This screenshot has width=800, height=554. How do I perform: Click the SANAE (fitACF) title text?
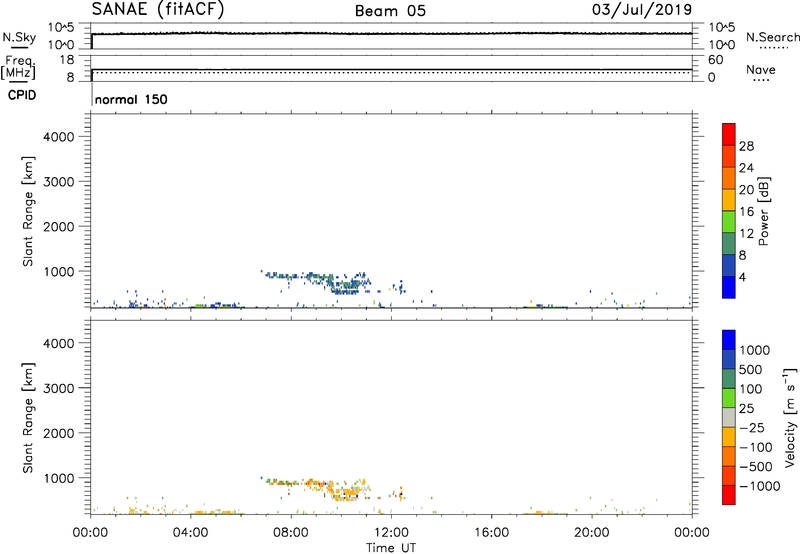[x=158, y=9]
